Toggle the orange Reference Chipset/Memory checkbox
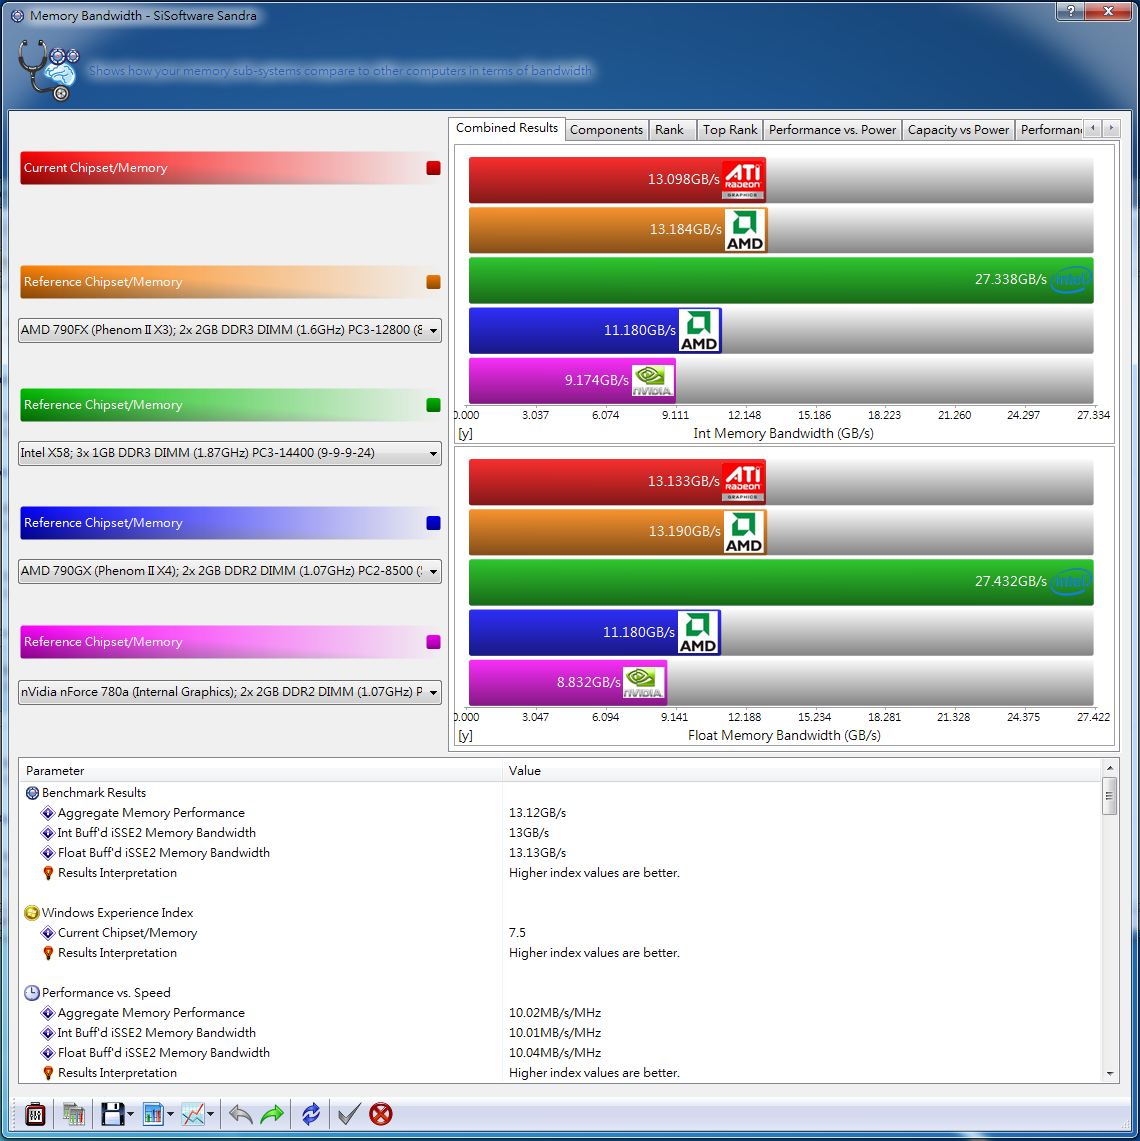The image size is (1140, 1141). click(x=433, y=282)
